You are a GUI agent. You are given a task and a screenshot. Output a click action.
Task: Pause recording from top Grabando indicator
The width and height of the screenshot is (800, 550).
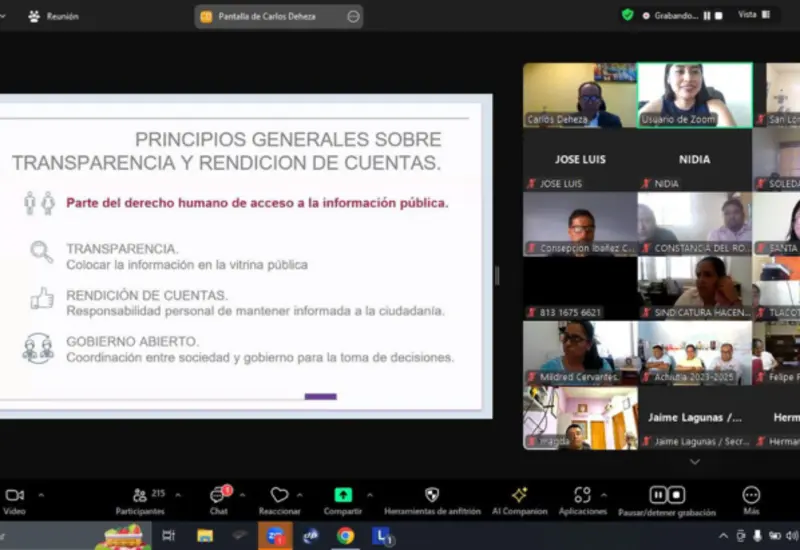707,16
